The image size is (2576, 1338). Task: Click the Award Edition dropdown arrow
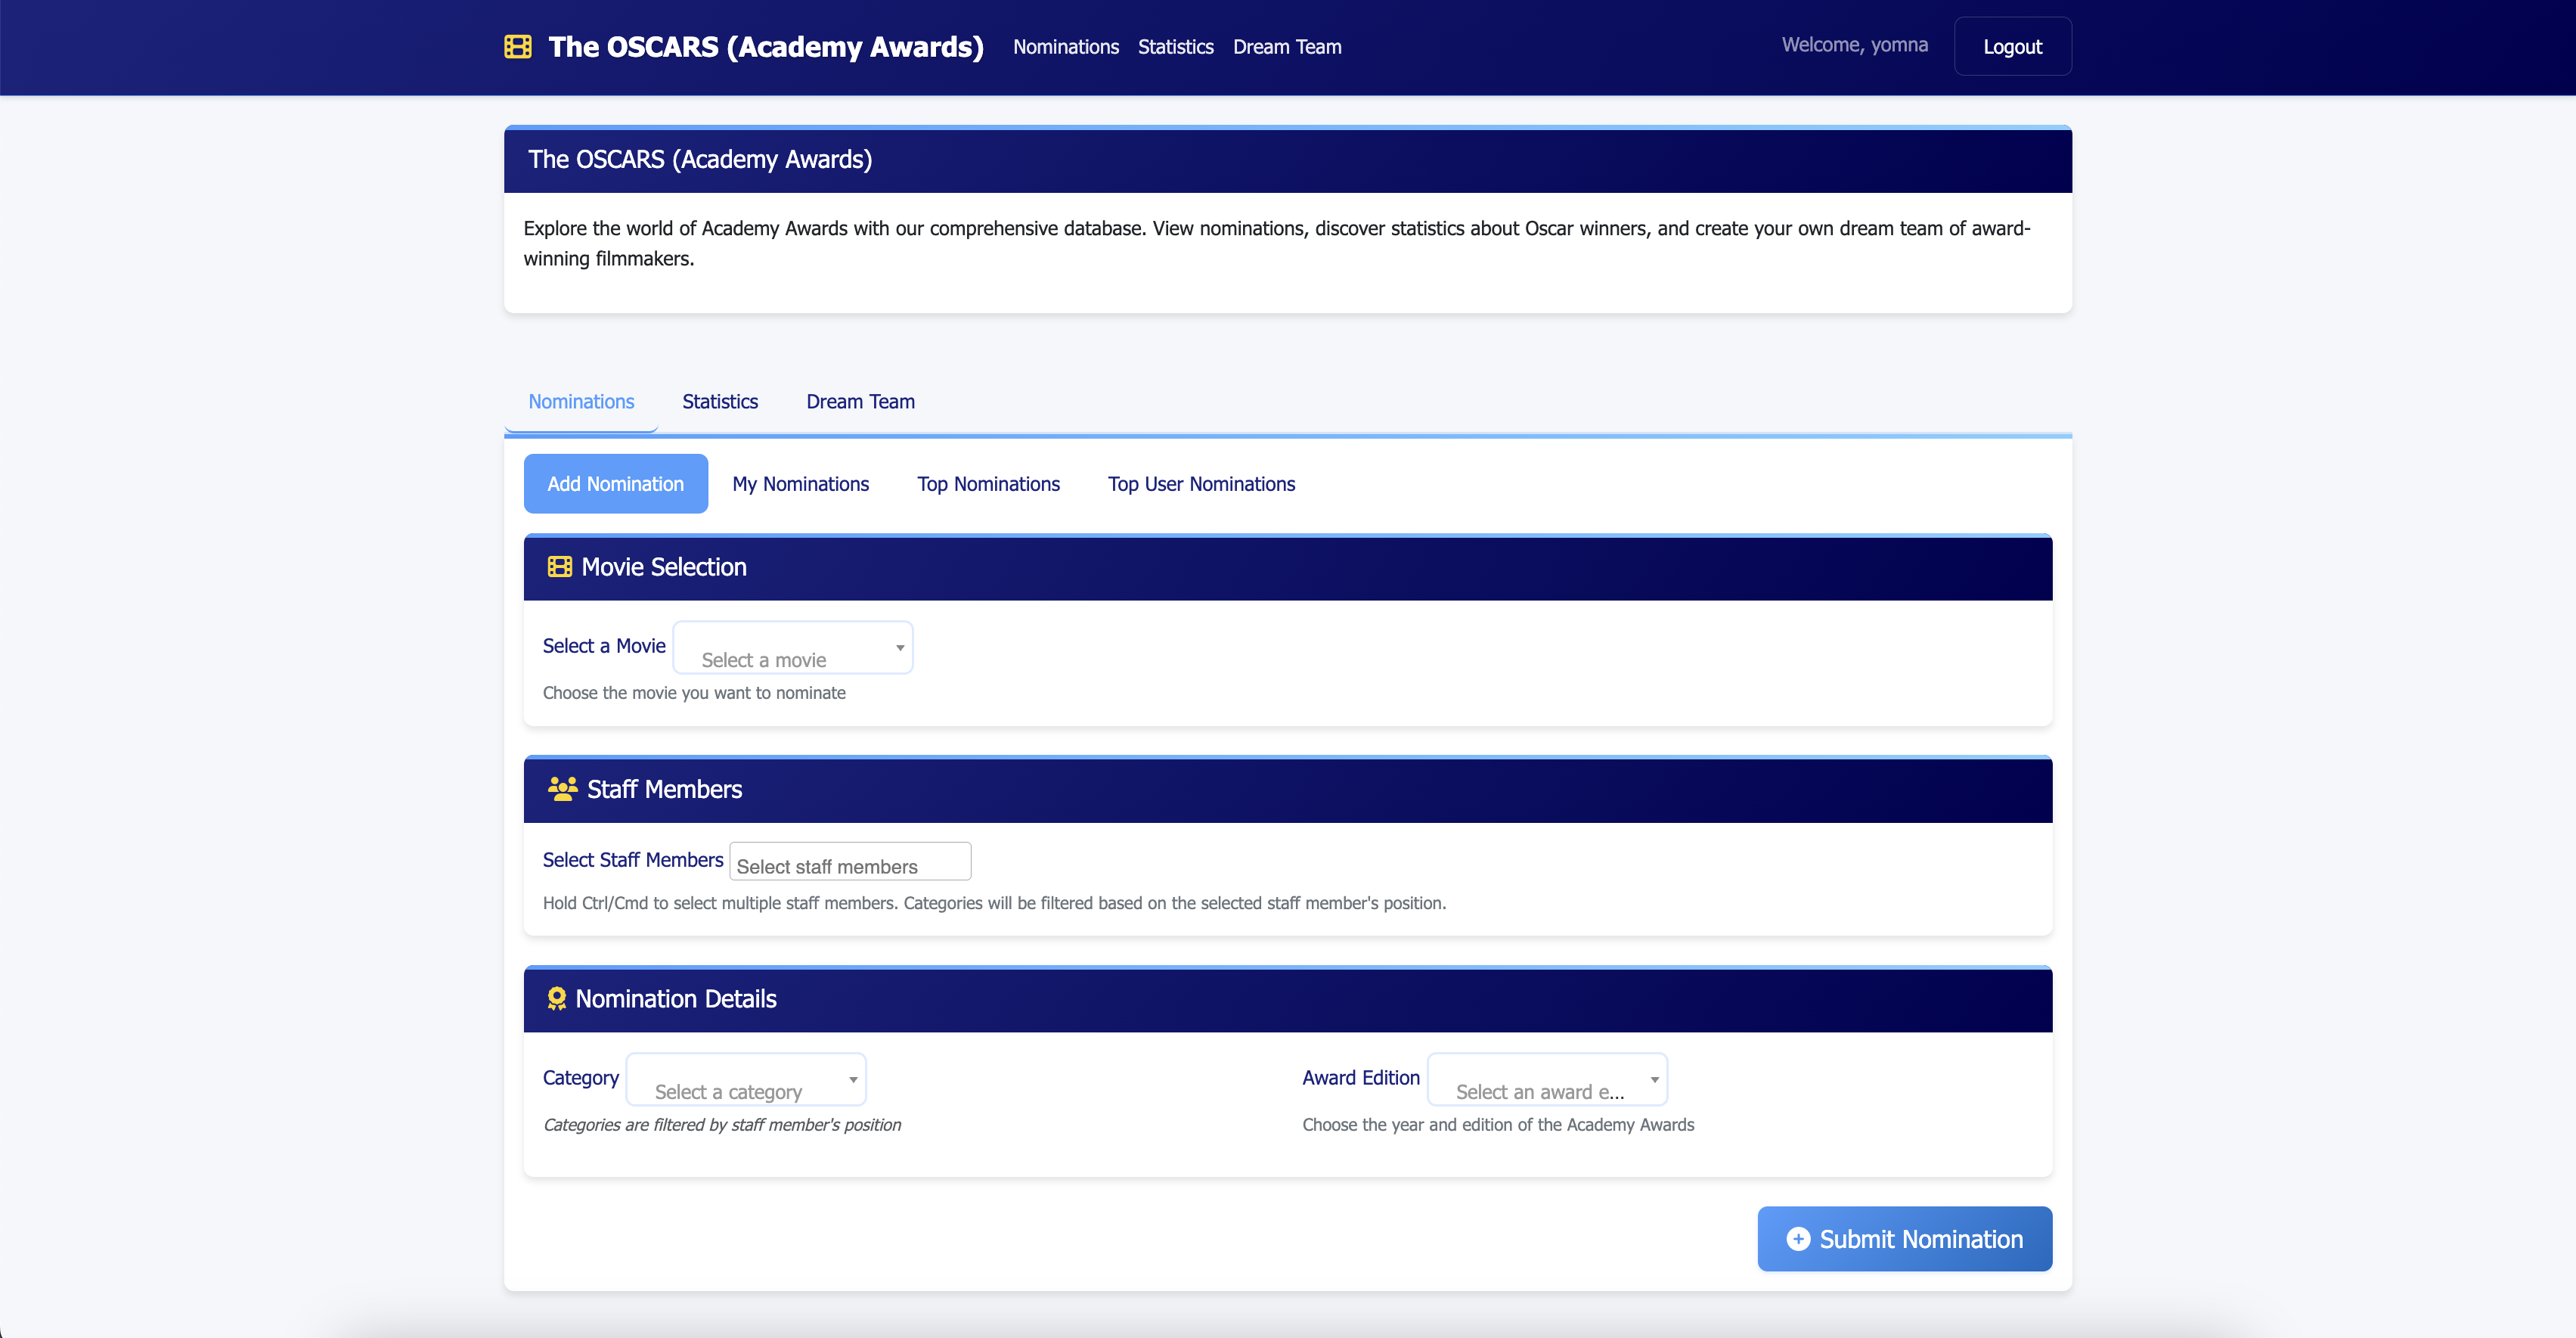[x=1655, y=1080]
